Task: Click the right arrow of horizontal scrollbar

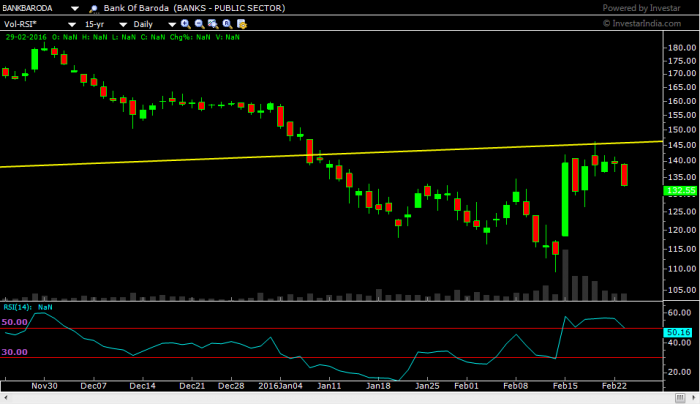Action: [694, 397]
